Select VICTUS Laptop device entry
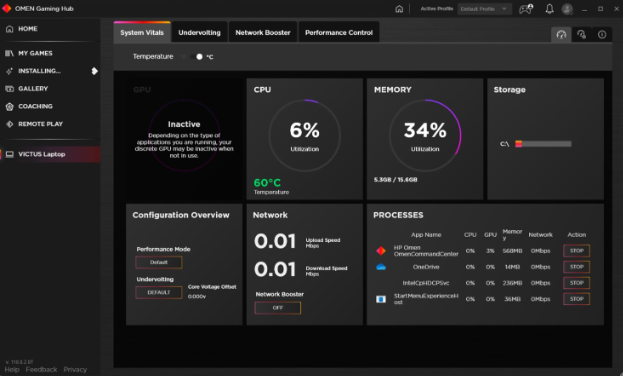624x376 pixels. [50, 154]
